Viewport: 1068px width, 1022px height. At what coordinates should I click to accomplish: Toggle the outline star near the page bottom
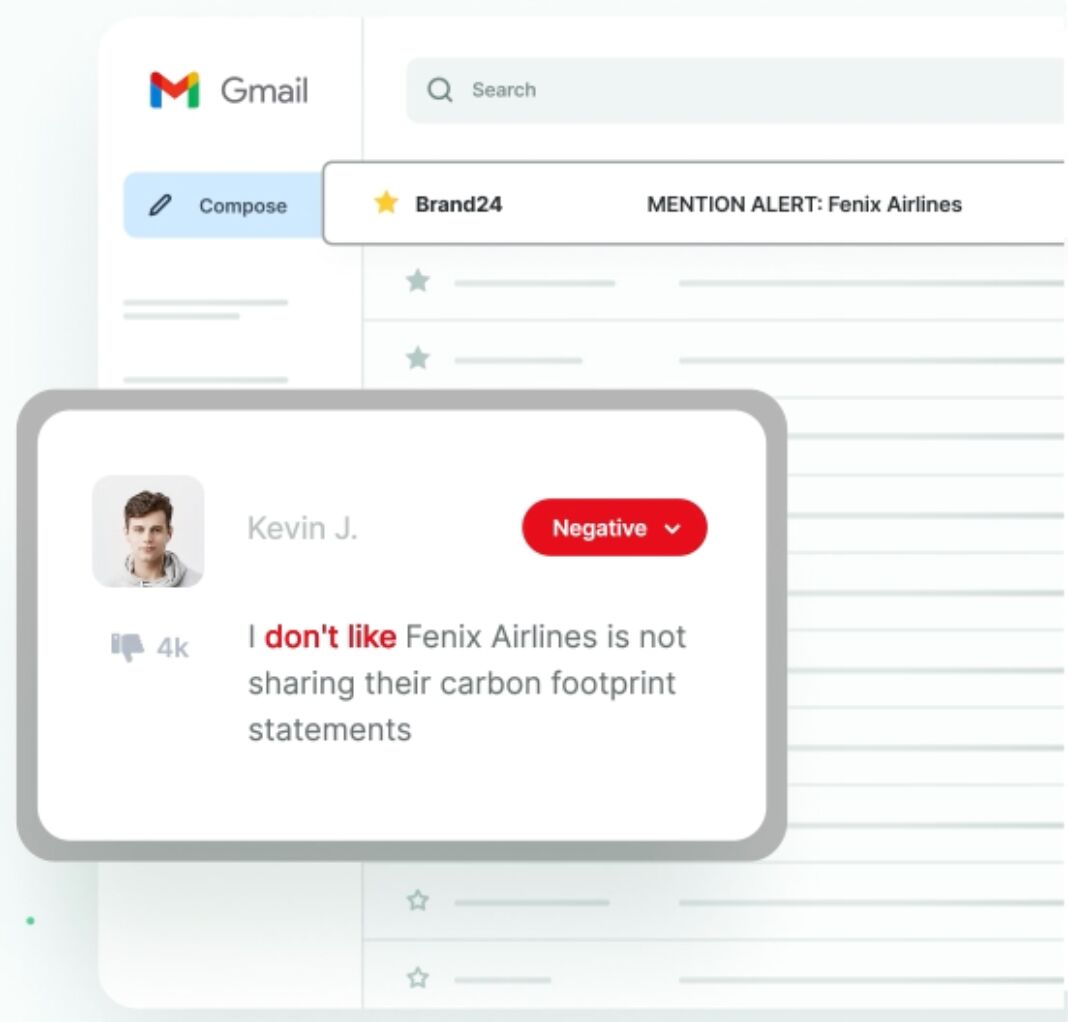tap(417, 901)
